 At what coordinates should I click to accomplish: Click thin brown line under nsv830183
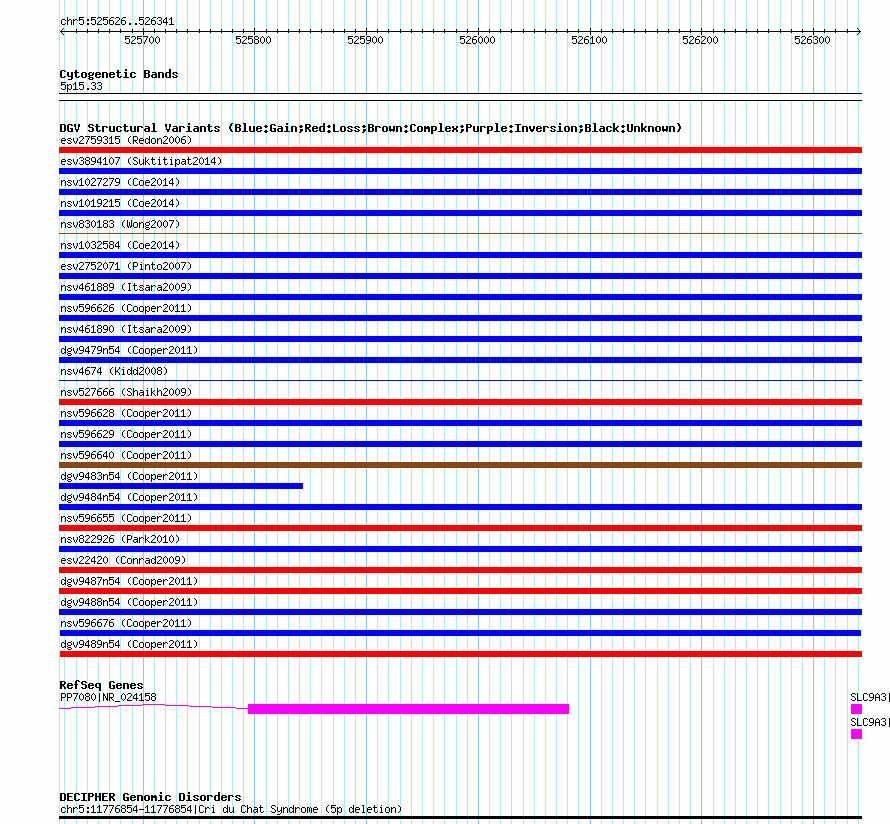coord(460,233)
